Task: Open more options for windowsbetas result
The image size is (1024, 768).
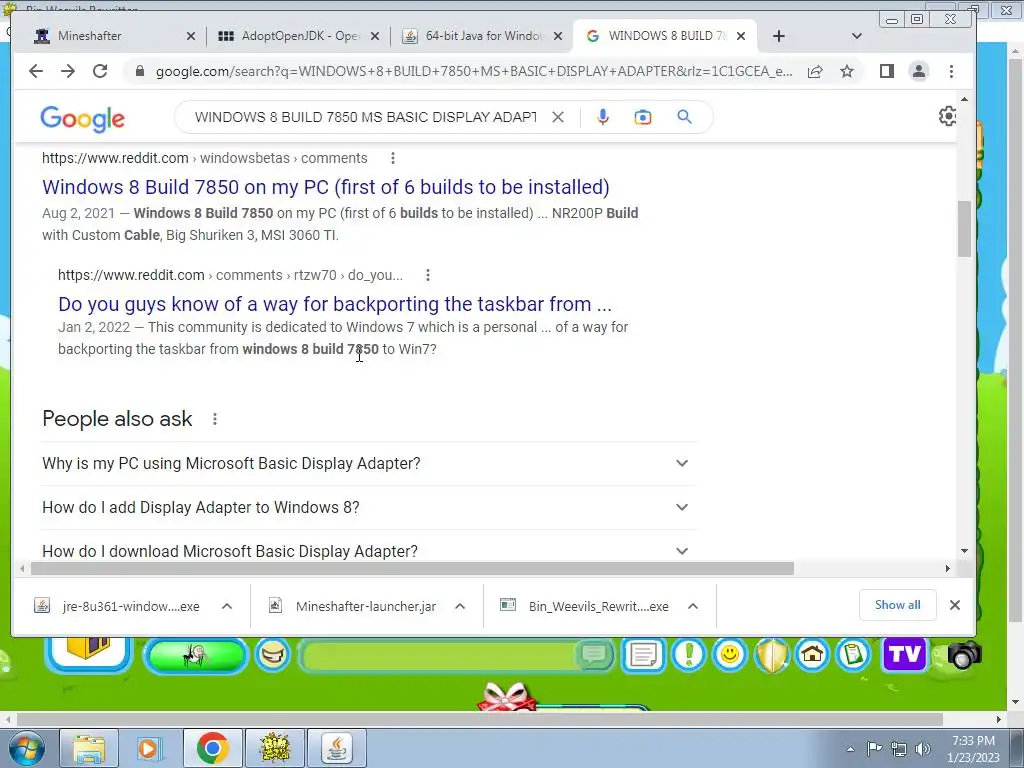Action: pos(392,158)
